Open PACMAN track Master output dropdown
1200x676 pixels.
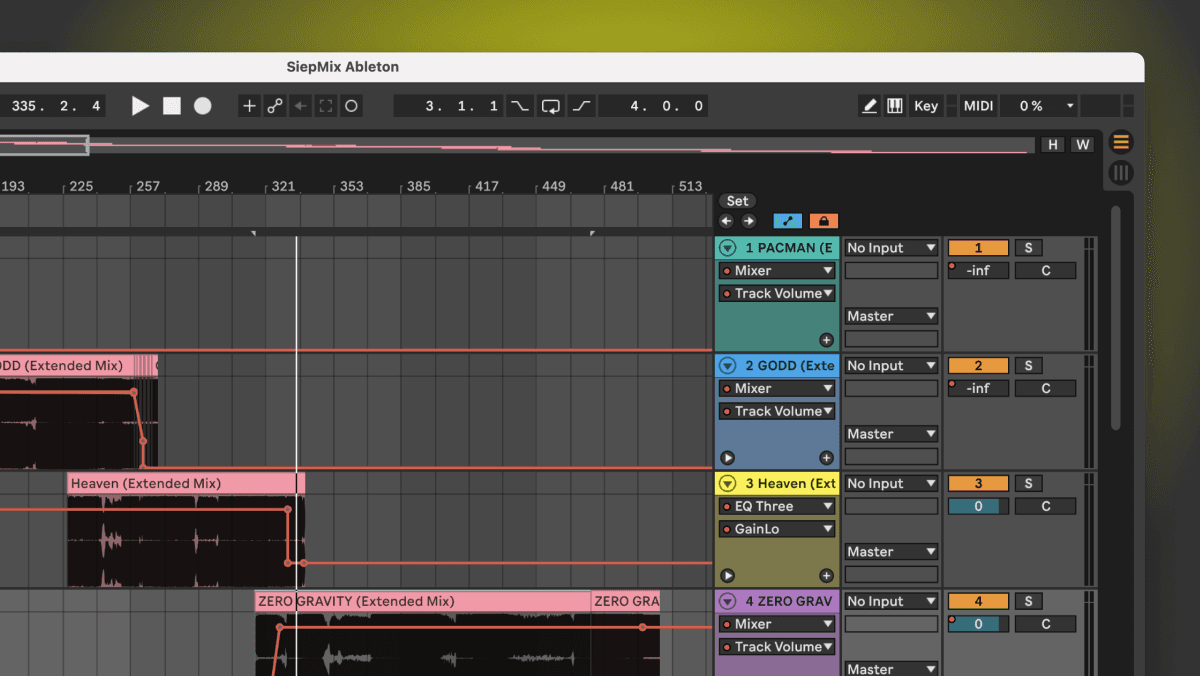[x=891, y=316]
